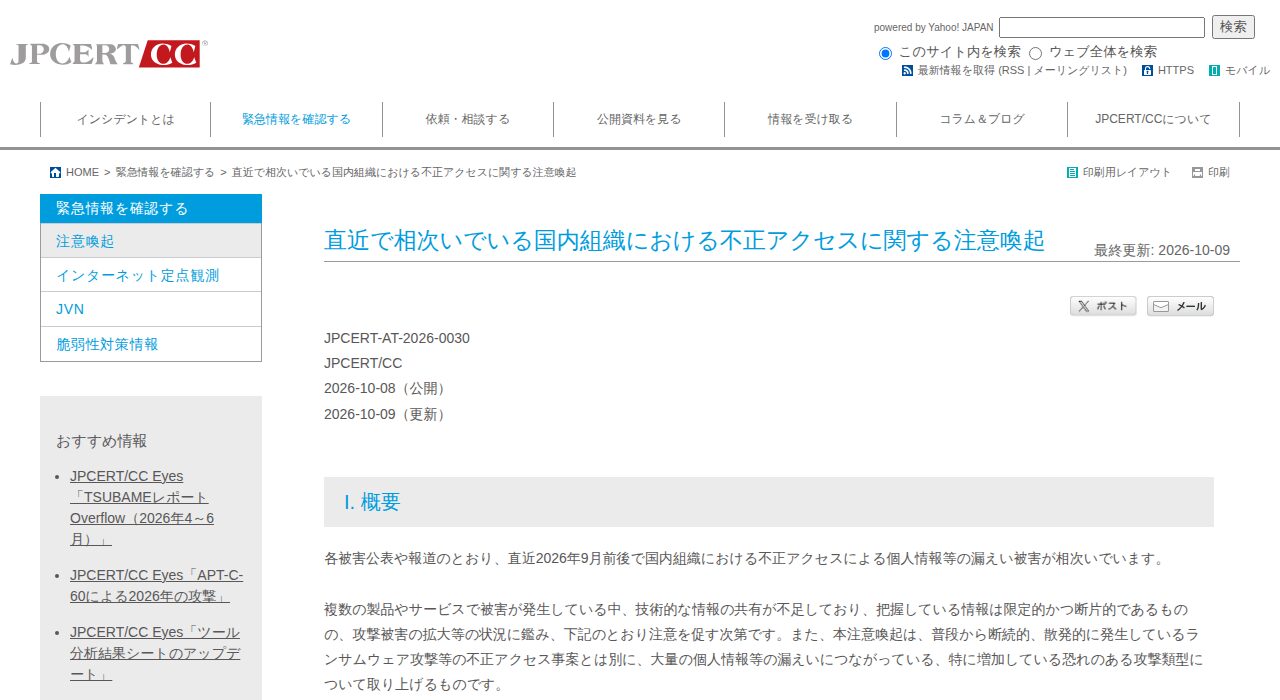
Task: Click the 印刷 printer icon
Action: (x=1197, y=173)
